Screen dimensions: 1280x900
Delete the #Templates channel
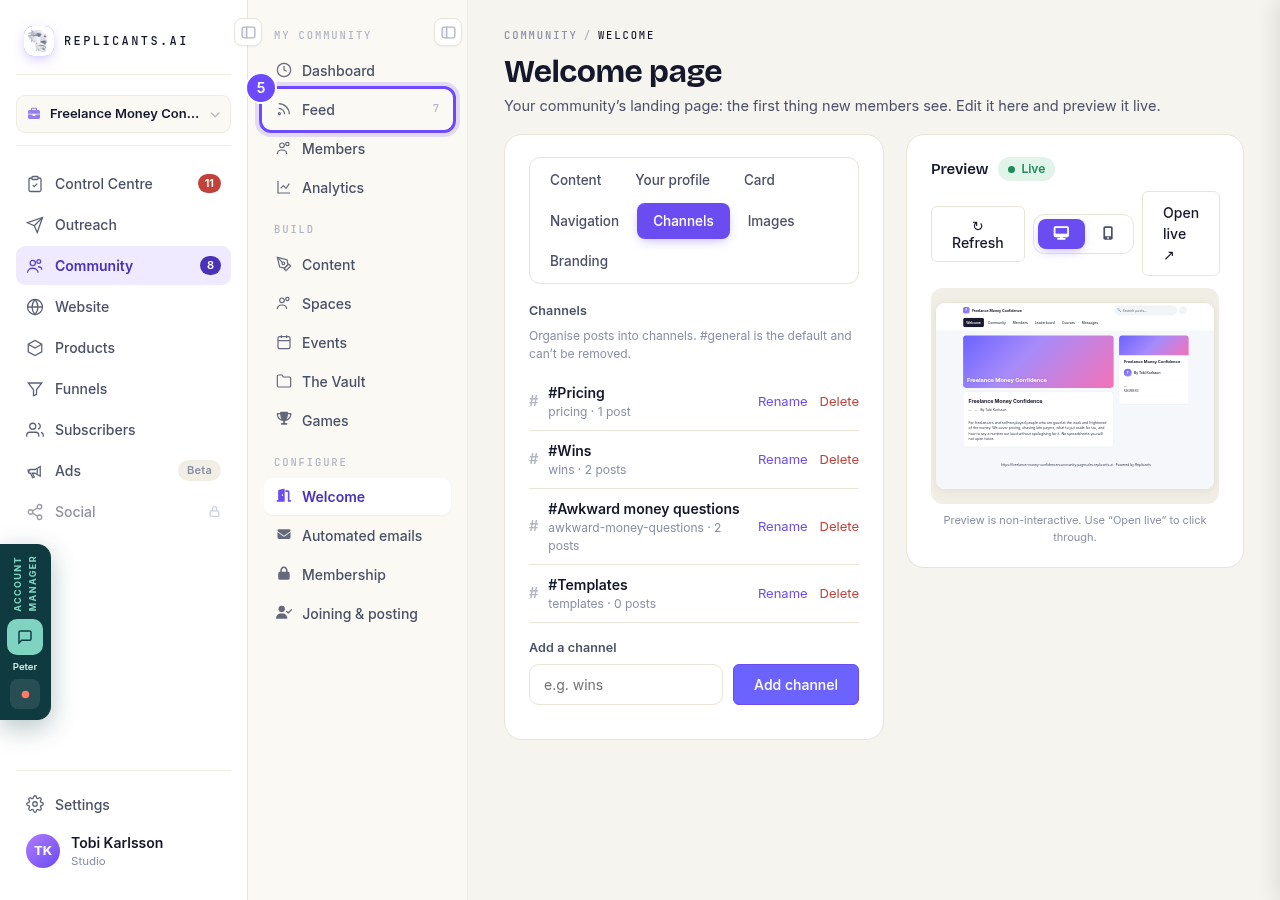[839, 594]
